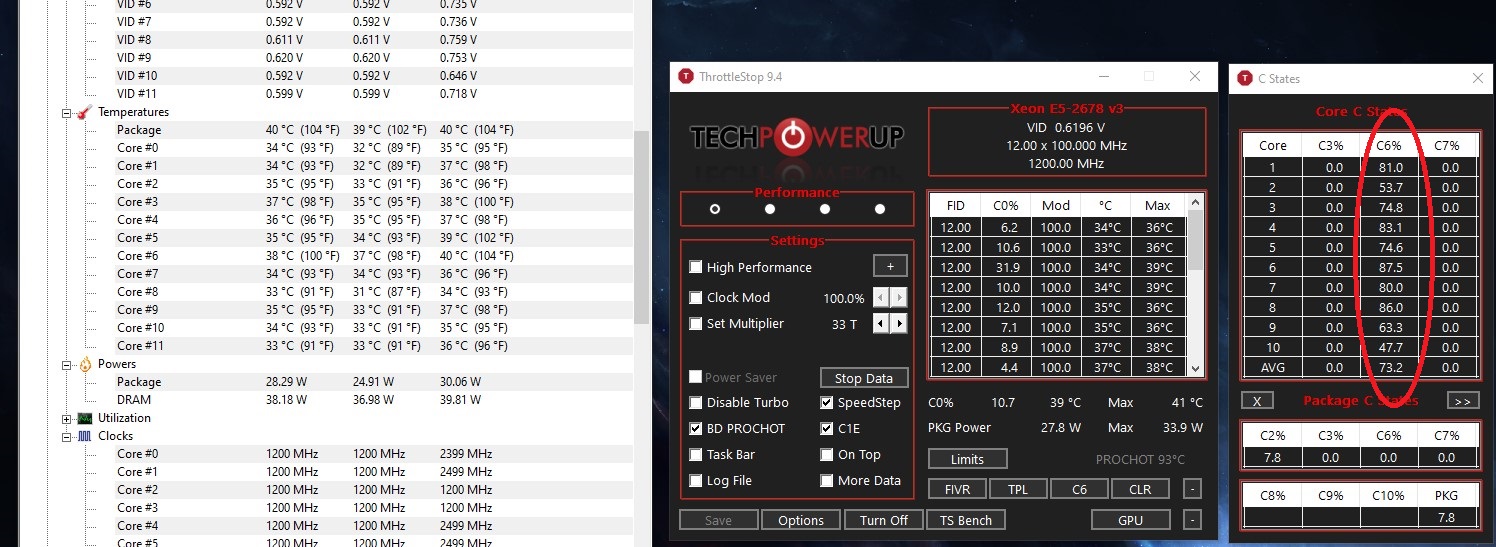Launch TS Bench
Screen dimensions: 1496x547
point(966,520)
